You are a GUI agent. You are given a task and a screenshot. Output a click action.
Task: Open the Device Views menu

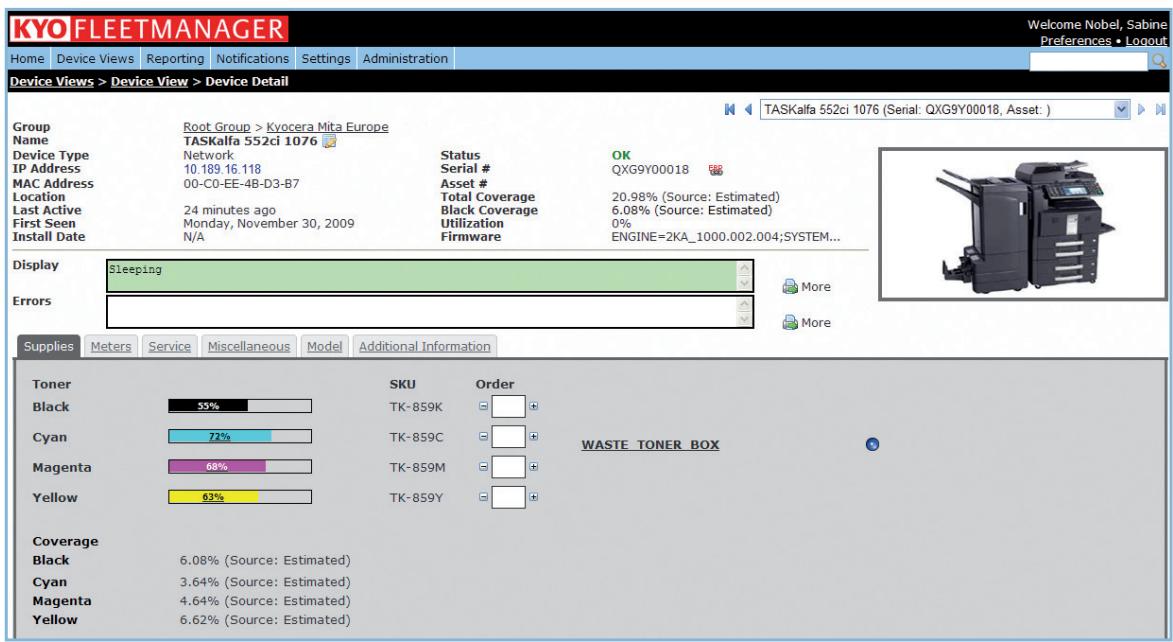(95, 58)
